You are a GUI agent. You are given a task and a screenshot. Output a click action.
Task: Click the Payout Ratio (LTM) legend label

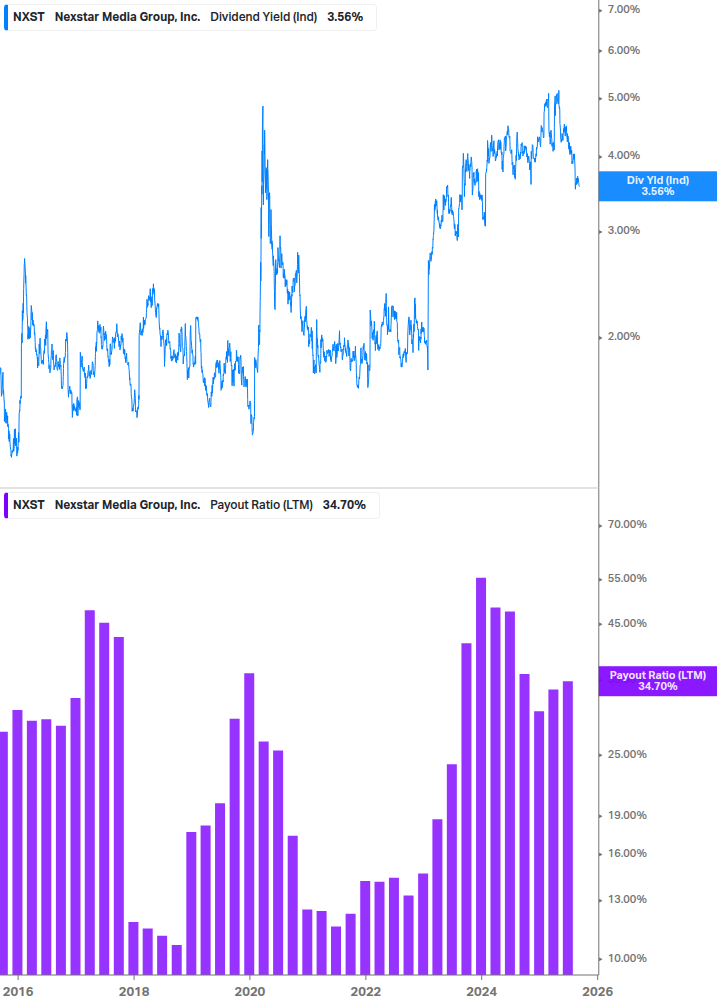point(261,505)
